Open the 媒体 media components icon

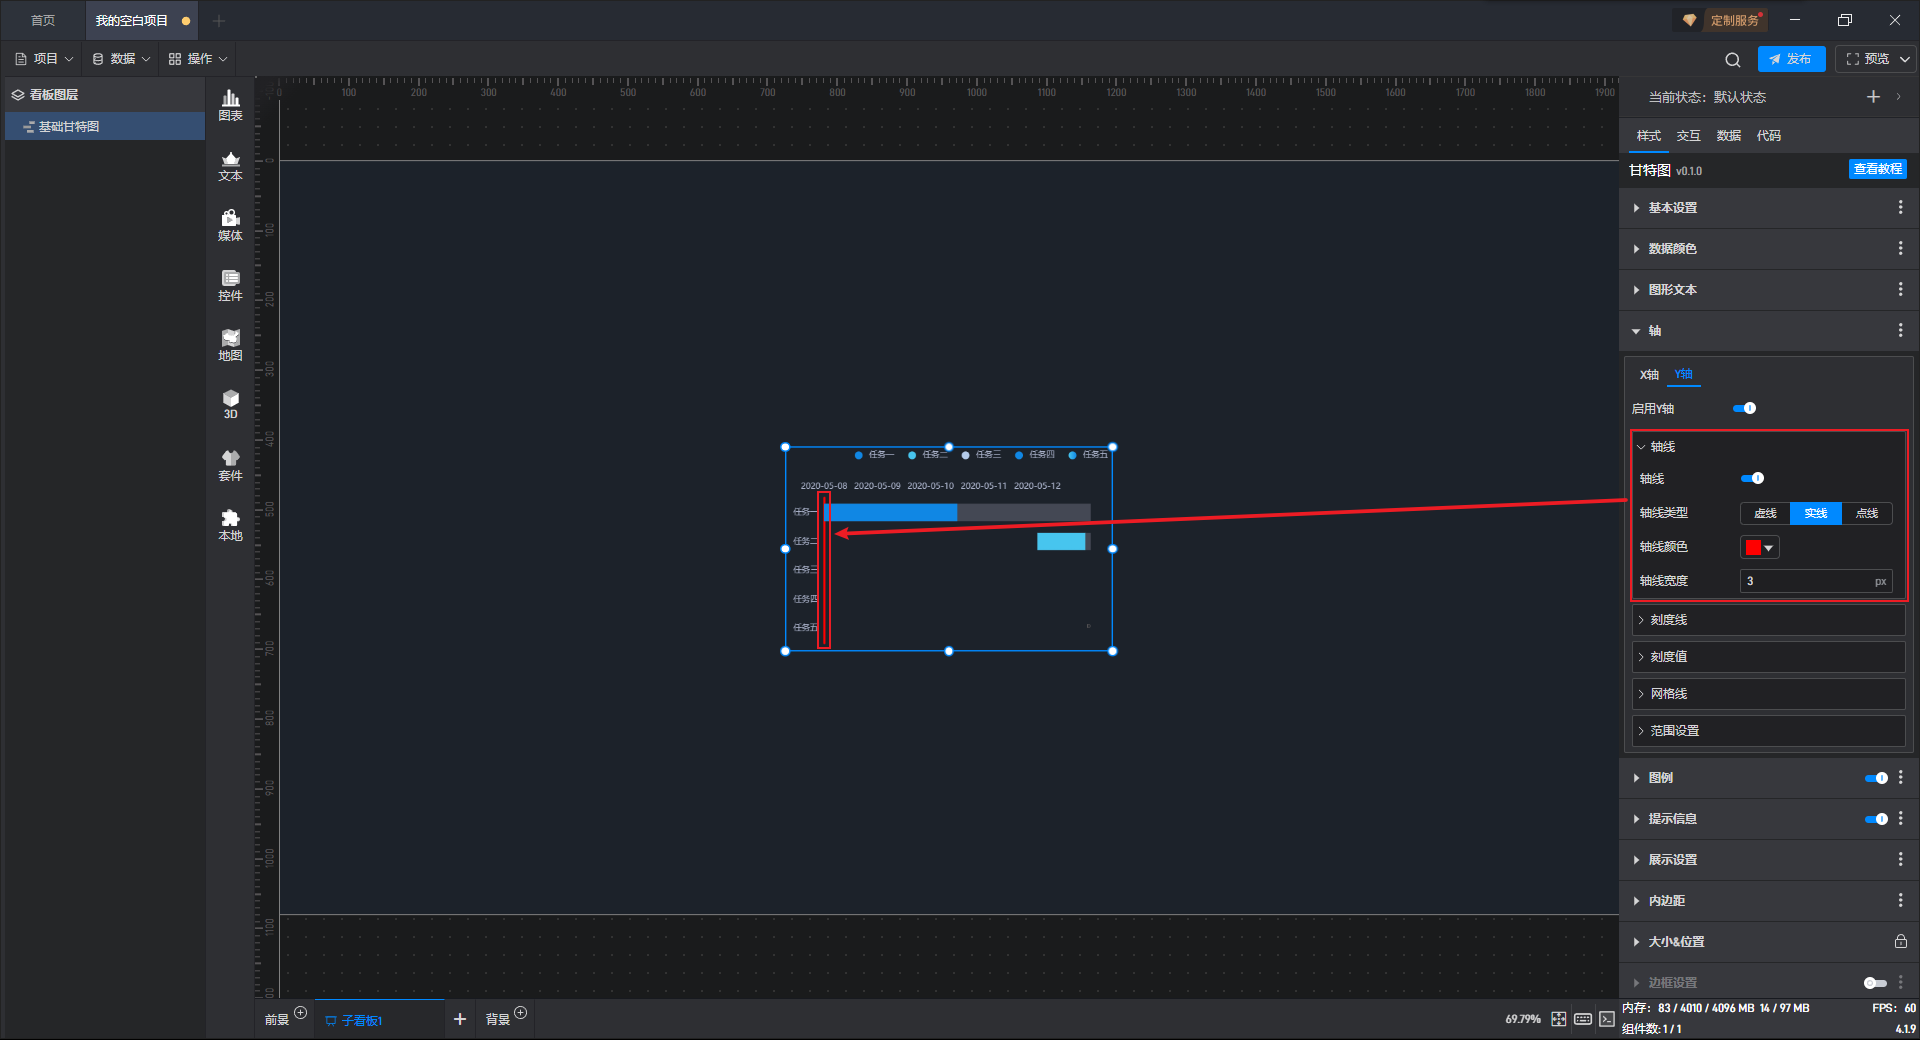(x=230, y=225)
